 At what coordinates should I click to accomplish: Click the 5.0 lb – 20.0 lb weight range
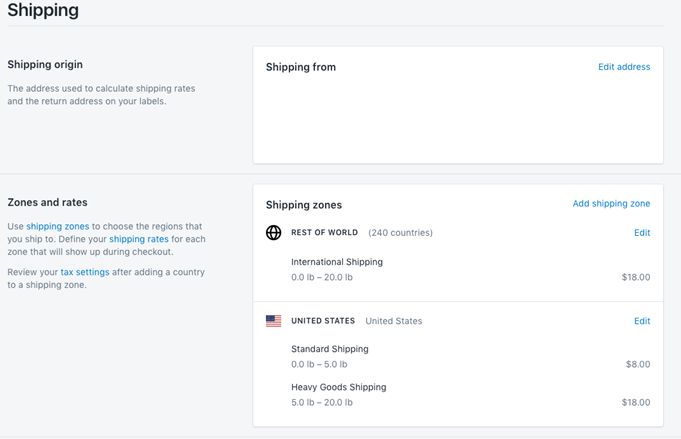click(322, 403)
